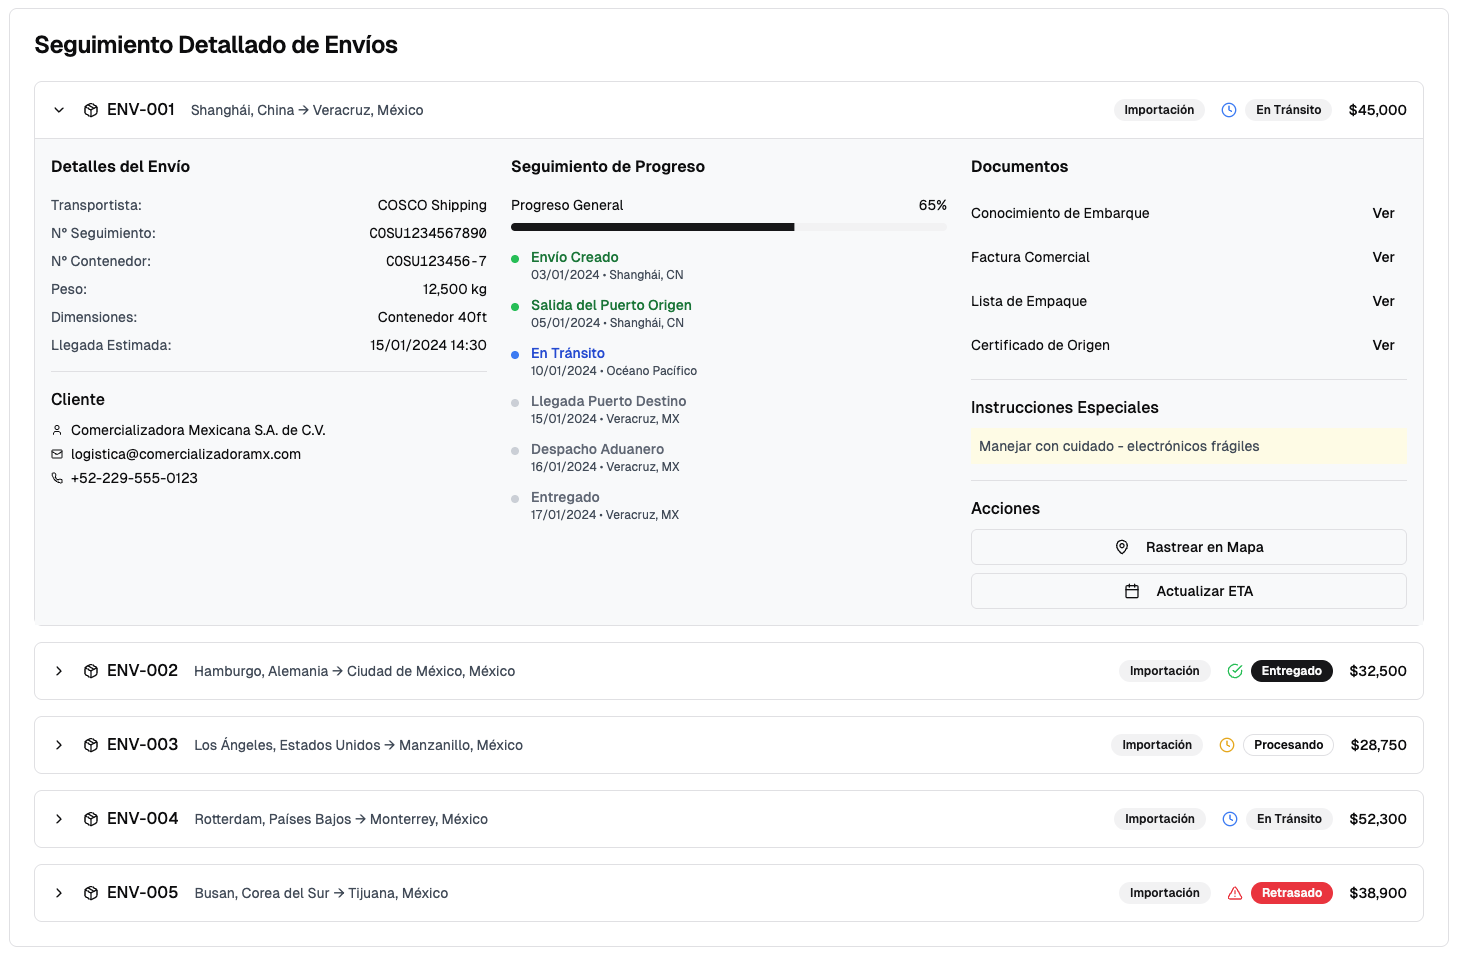The image size is (1460, 955).
Task: Click the clock icon next to ENV-001 En Tránsito
Action: tap(1229, 110)
